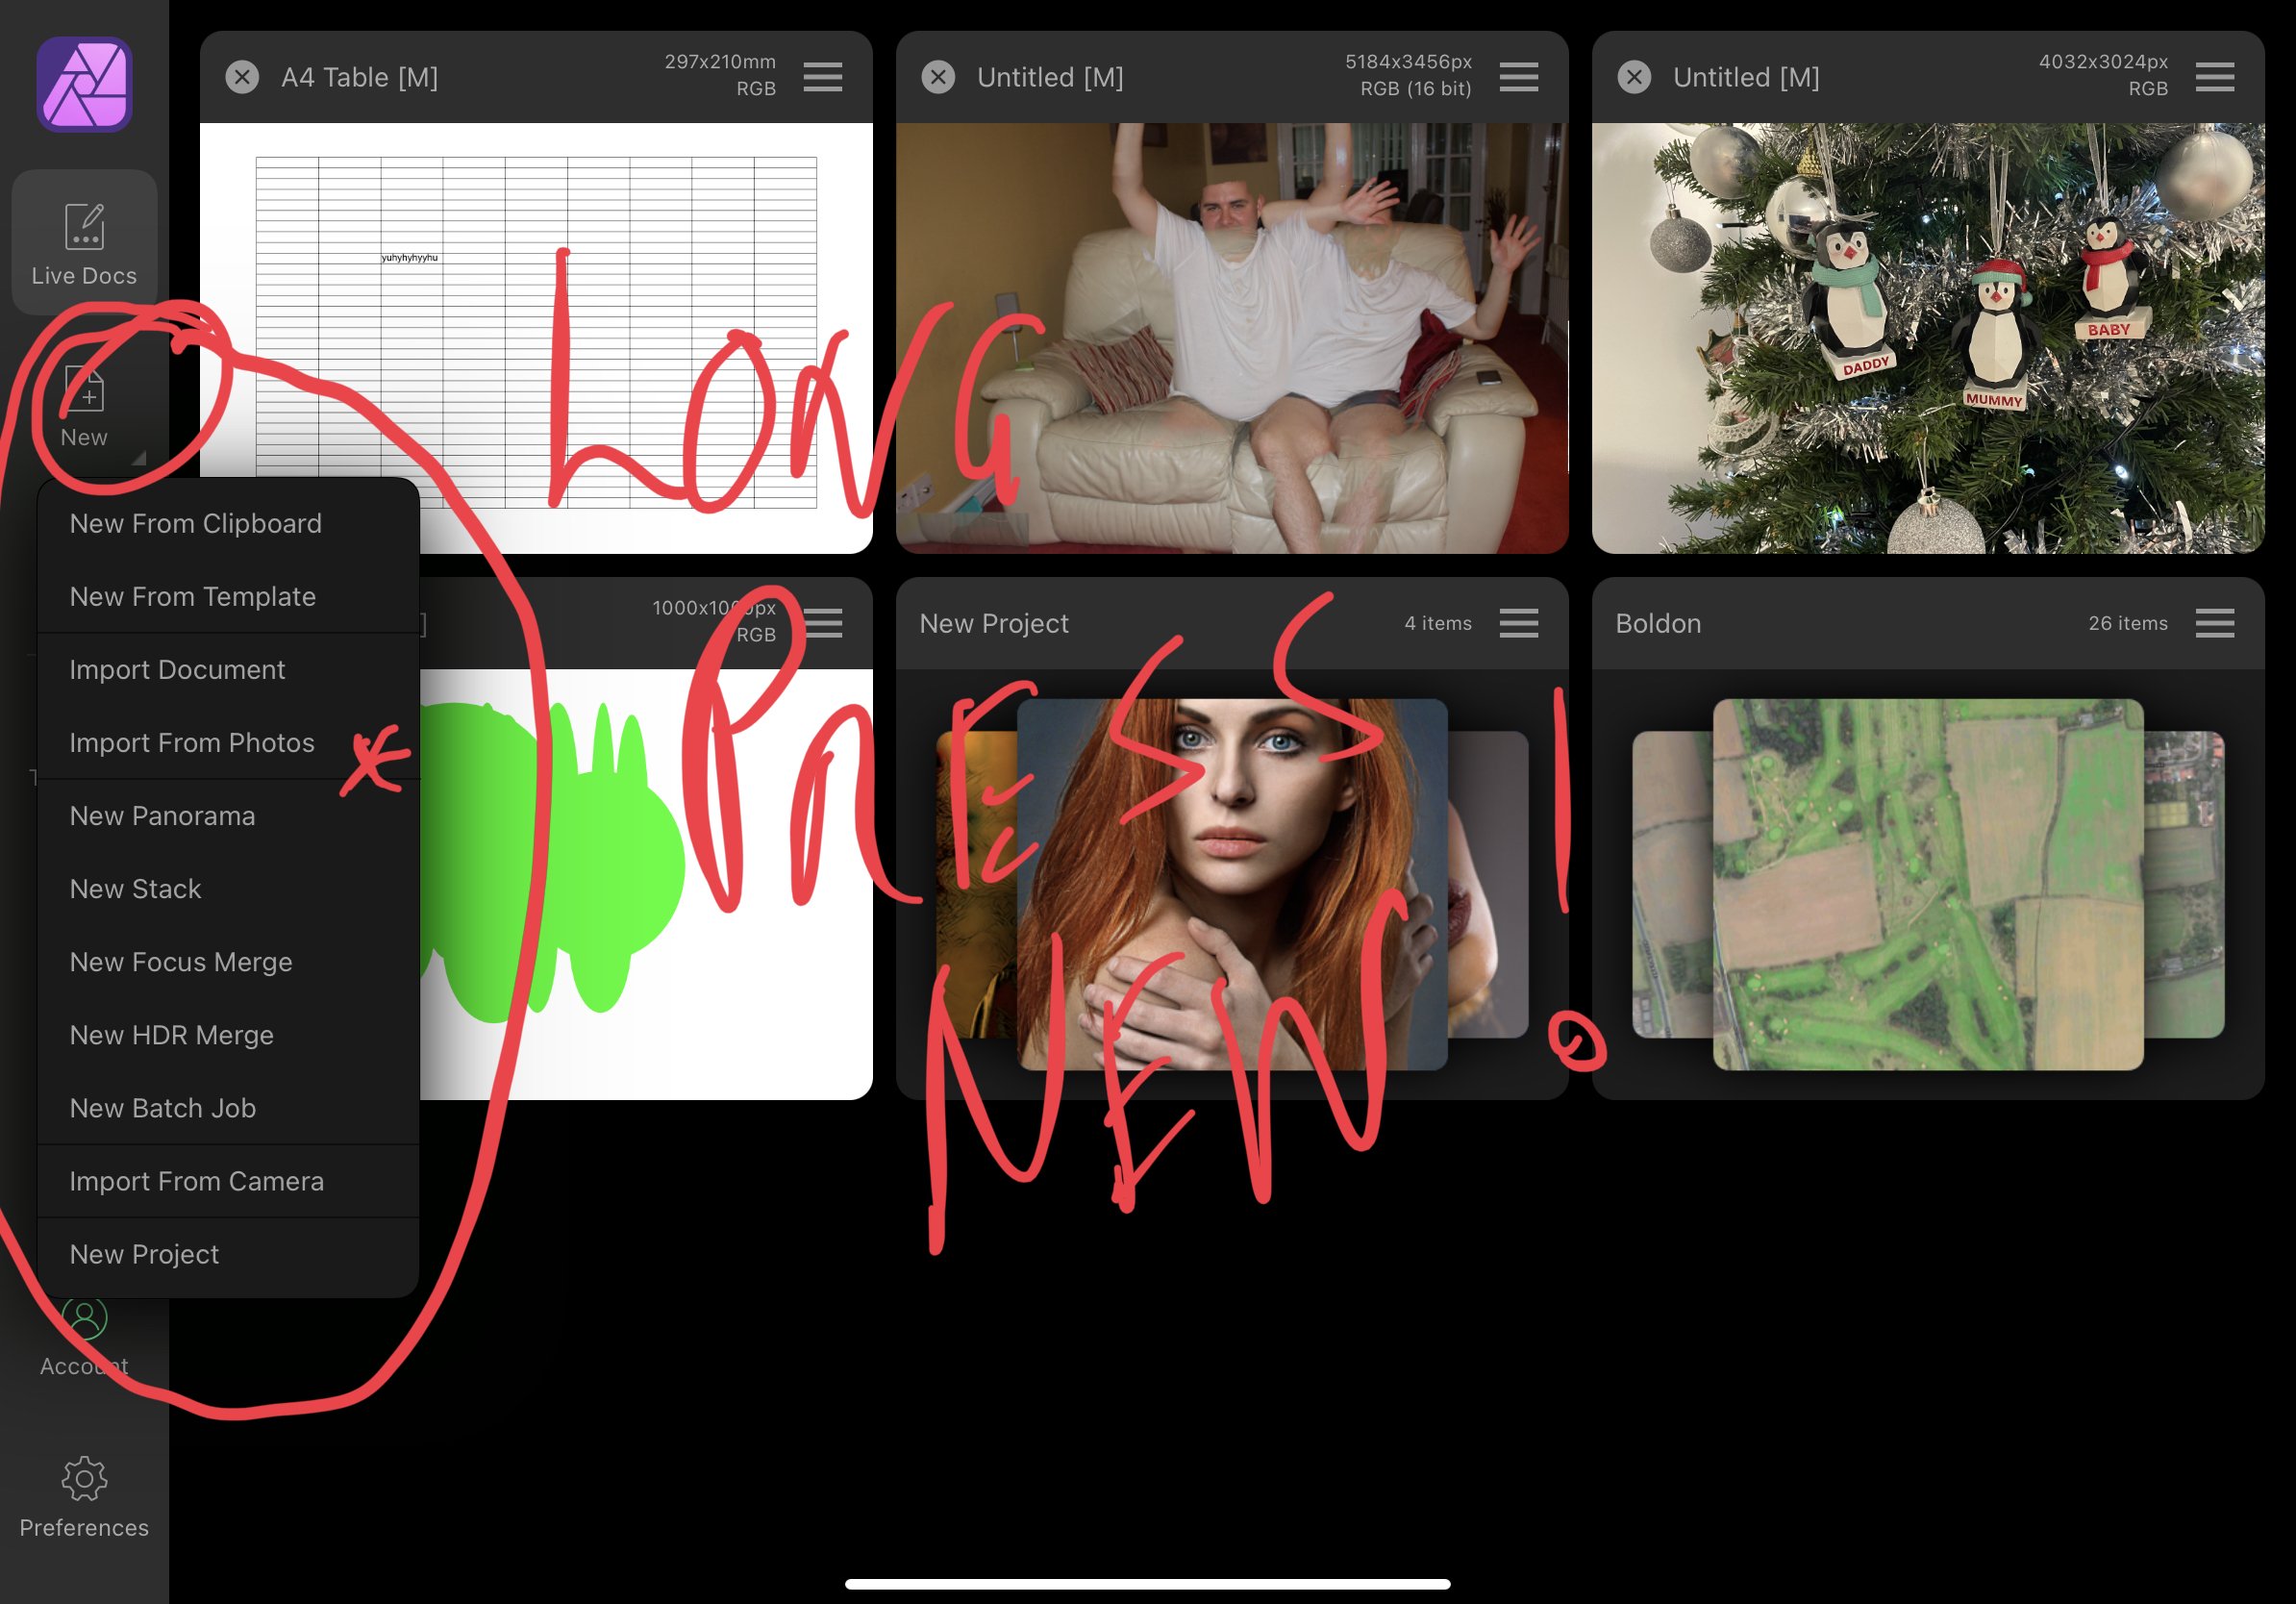
Task: Click the 297x210mm size label
Action: (720, 62)
